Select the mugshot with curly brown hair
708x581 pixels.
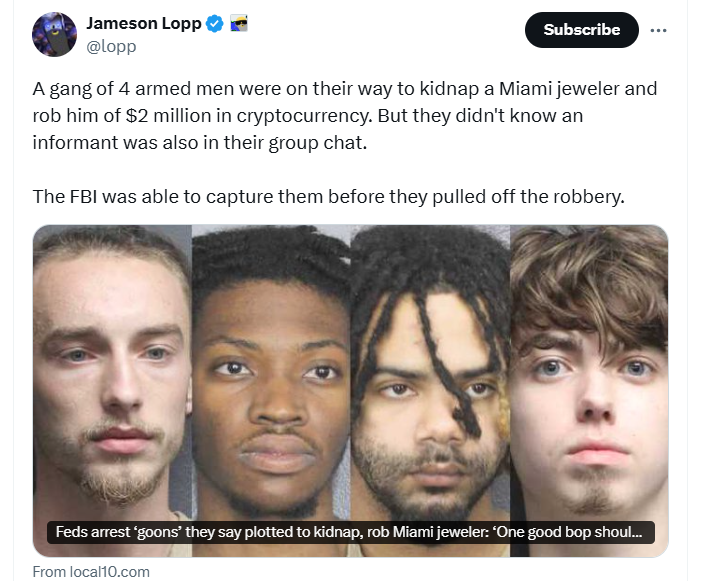pos(589,390)
